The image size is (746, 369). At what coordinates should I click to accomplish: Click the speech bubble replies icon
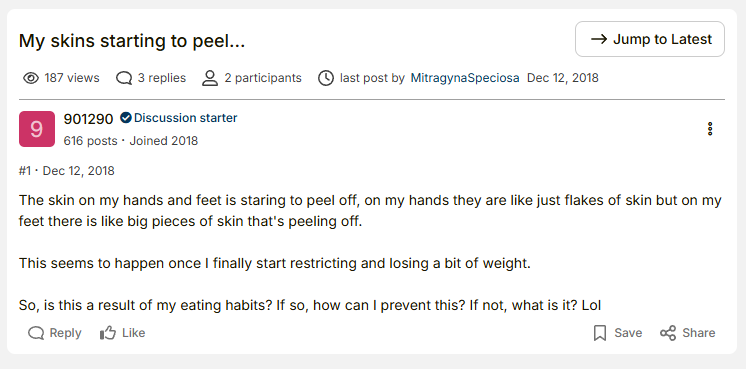point(124,78)
